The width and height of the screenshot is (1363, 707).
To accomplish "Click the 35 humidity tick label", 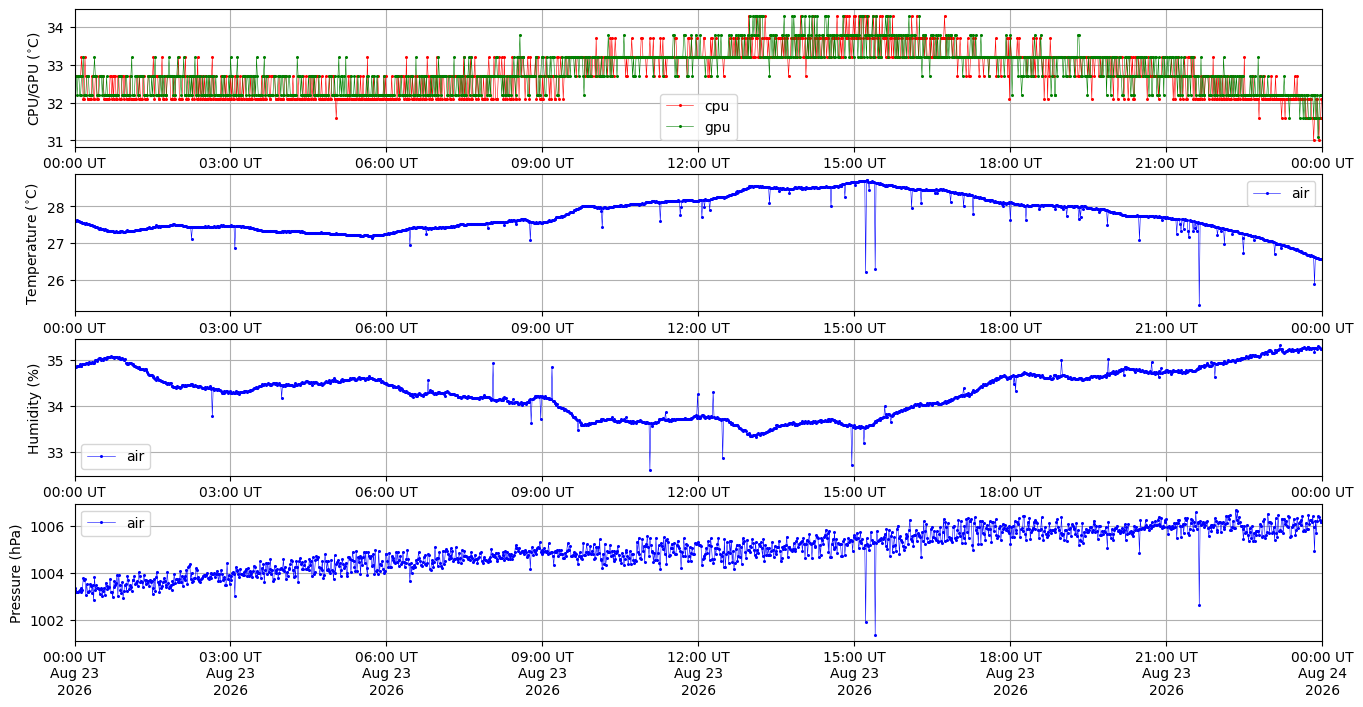I will pyautogui.click(x=59, y=361).
